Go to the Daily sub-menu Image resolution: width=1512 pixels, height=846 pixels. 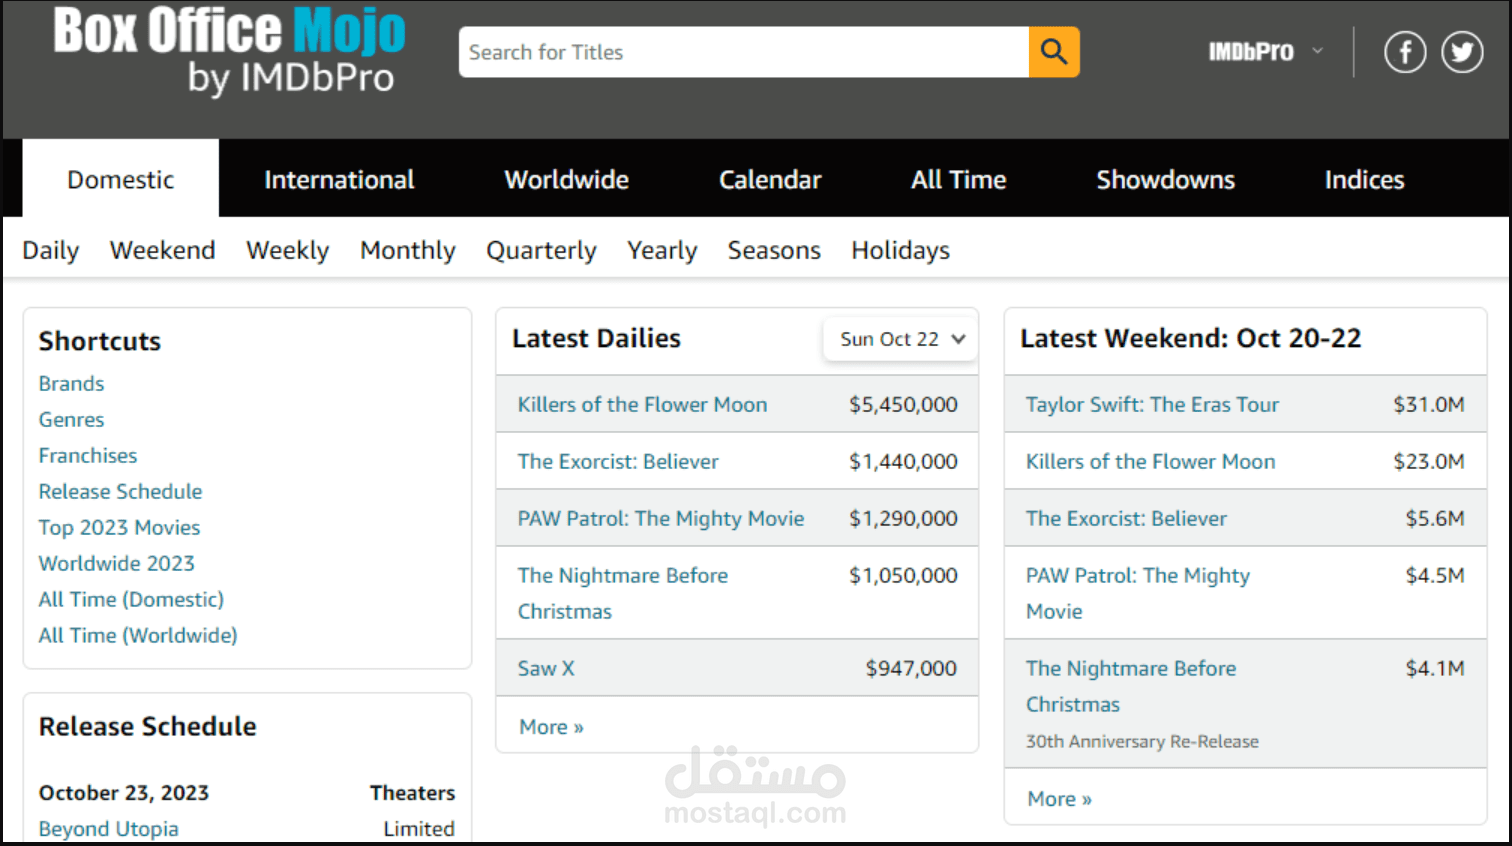click(x=51, y=250)
